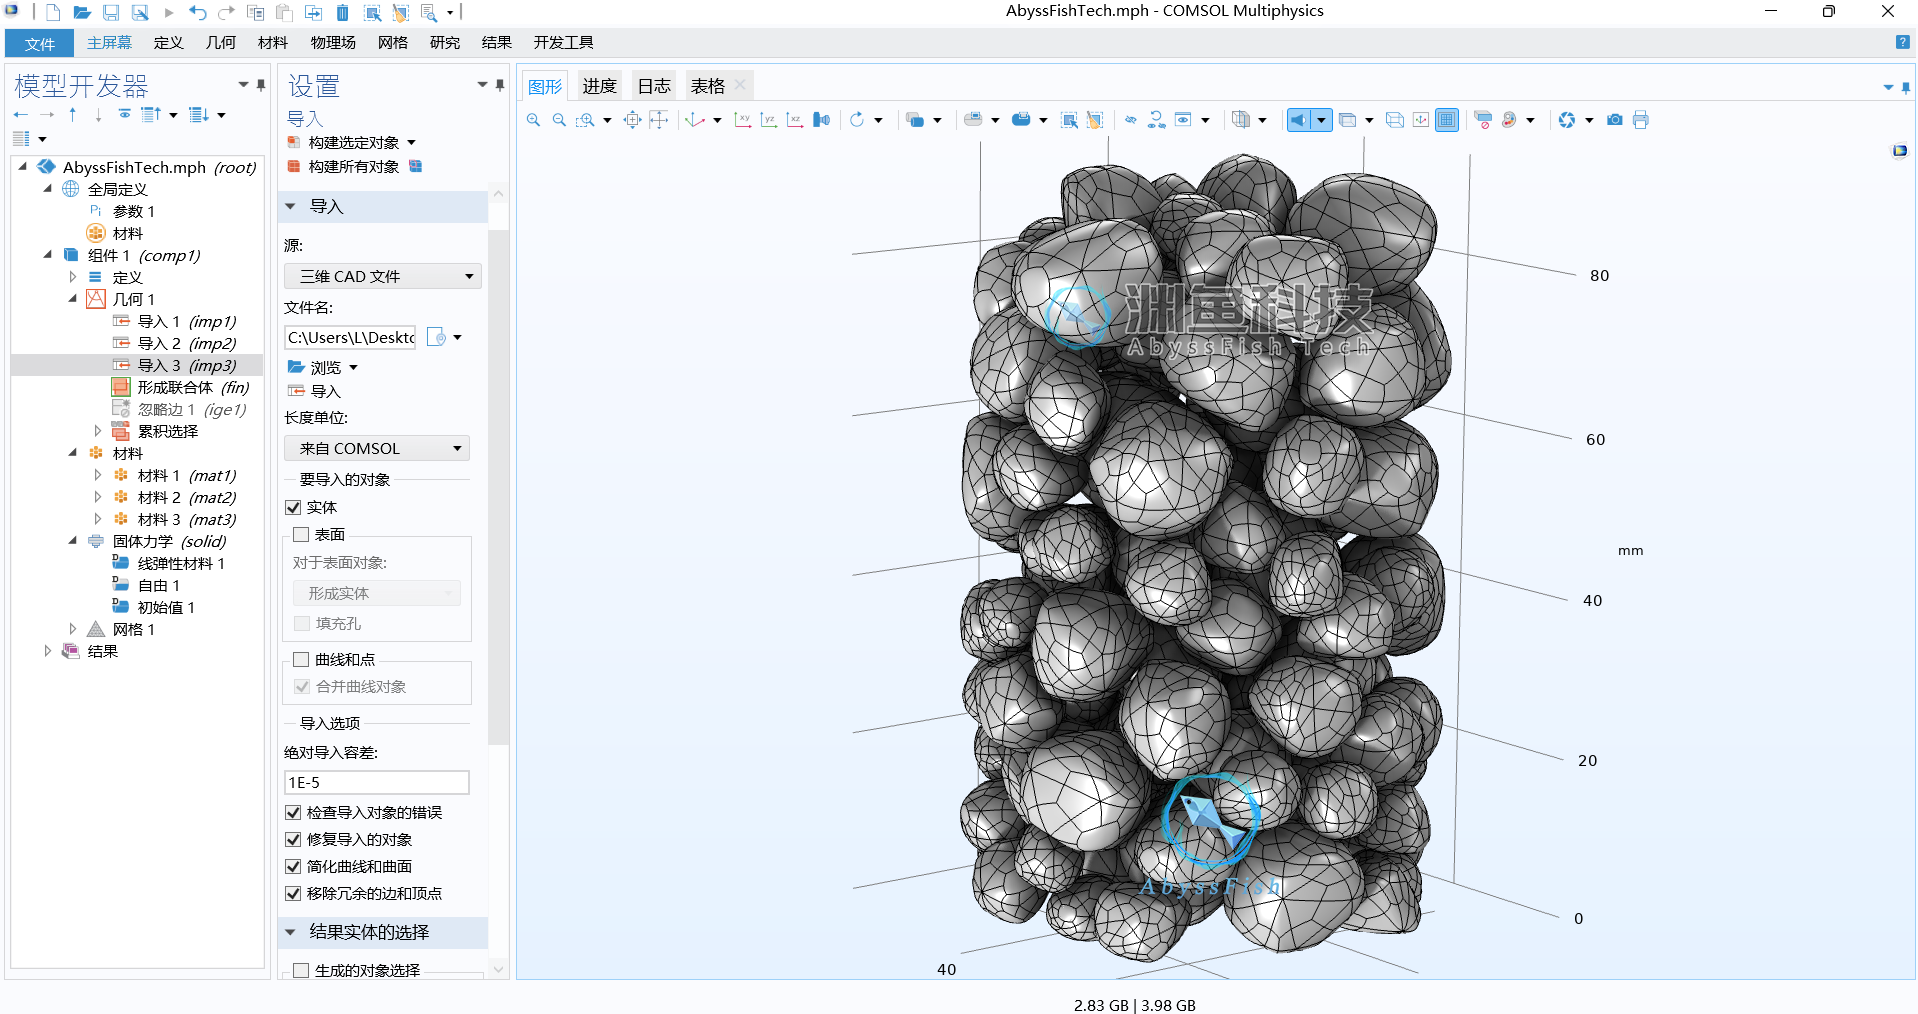This screenshot has height=1014, width=1918.
Task: Click the zoom in icon in graphics toolbar
Action: point(533,120)
